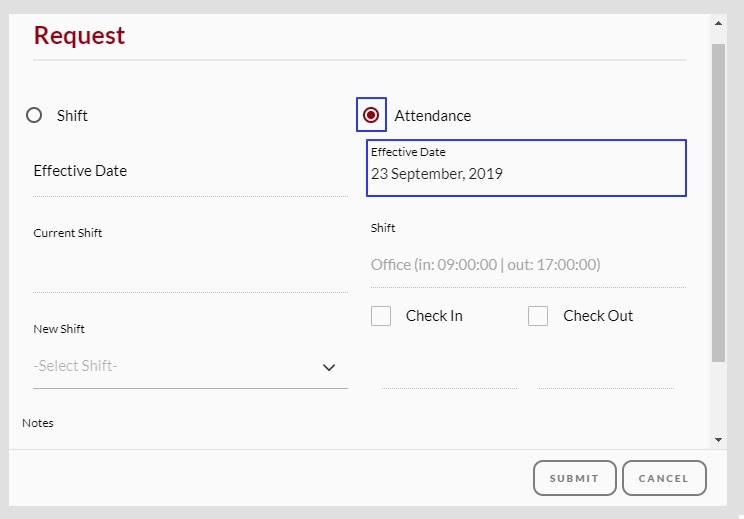This screenshot has width=744, height=519.
Task: Click the Request heading
Action: pos(80,36)
